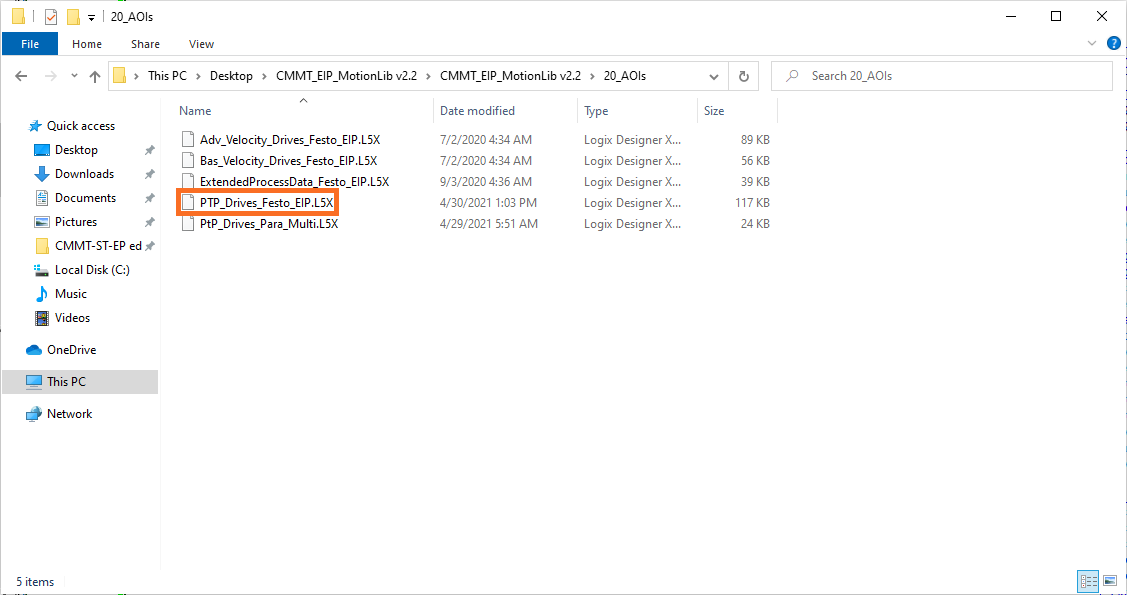1127x595 pixels.
Task: Select Desktop in the address breadcrumb
Action: (x=231, y=75)
